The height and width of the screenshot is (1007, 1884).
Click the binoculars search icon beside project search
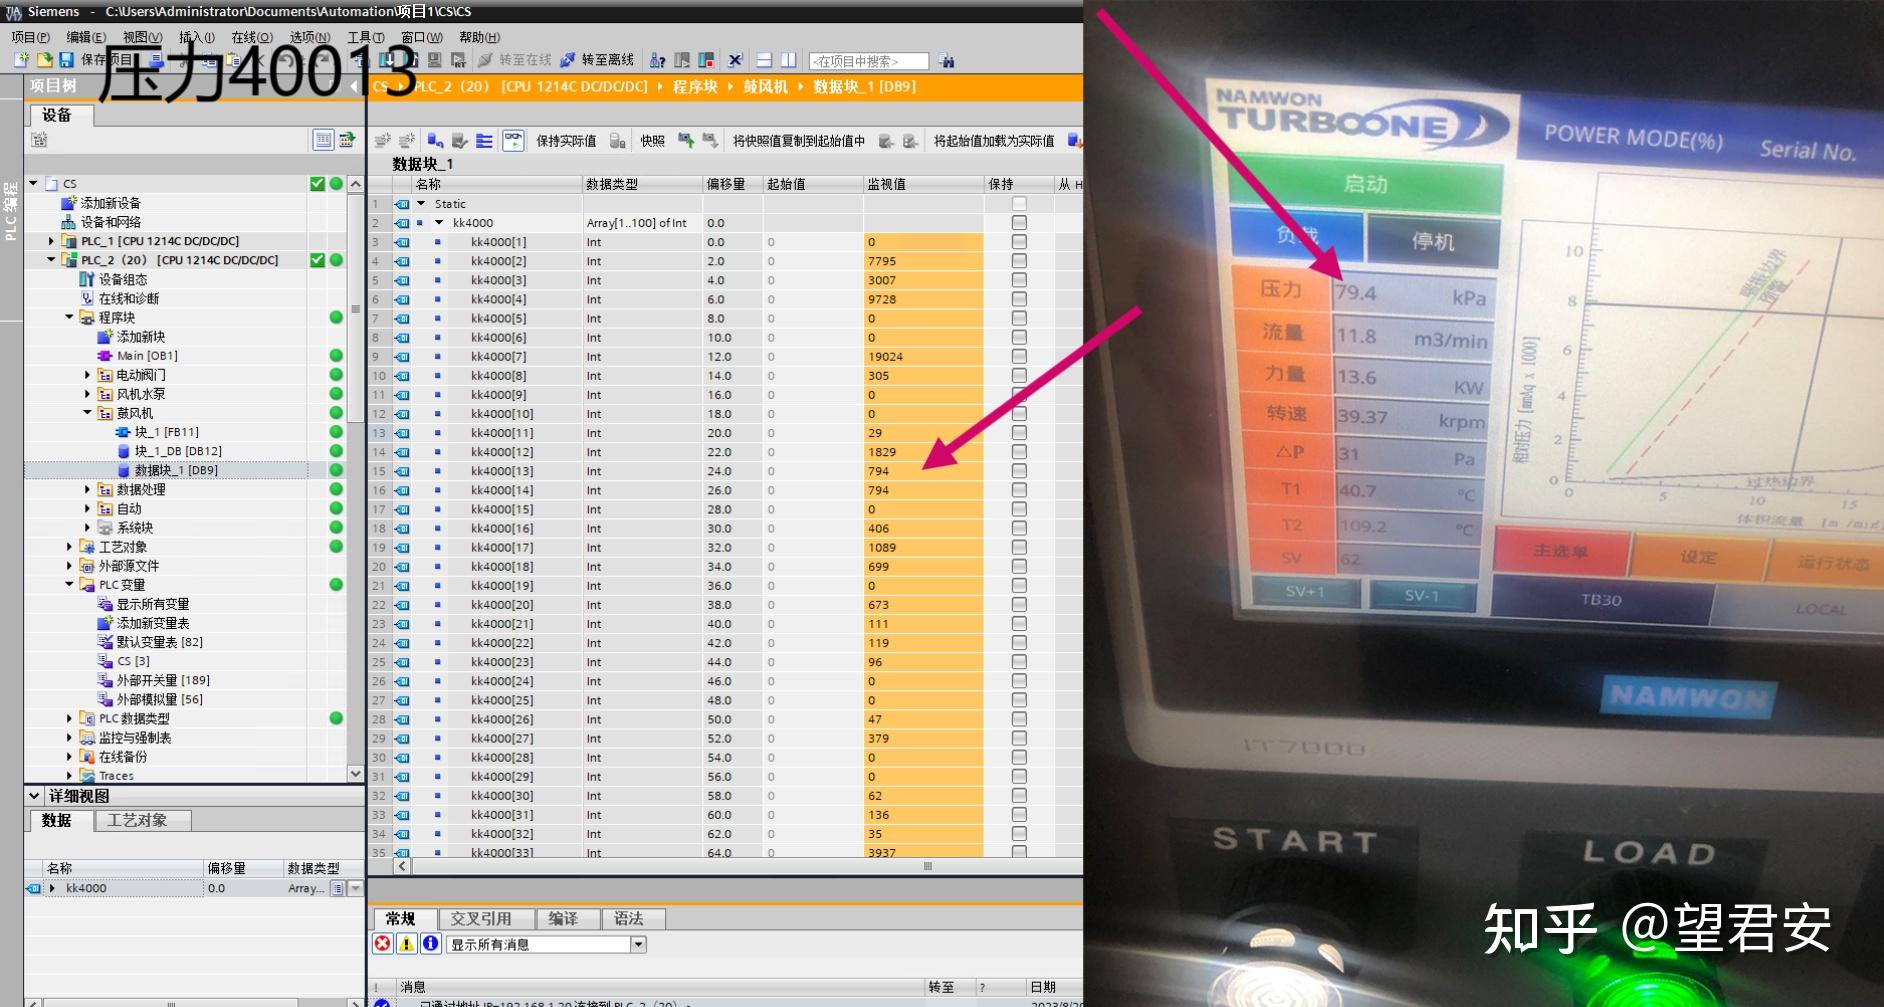pos(946,61)
